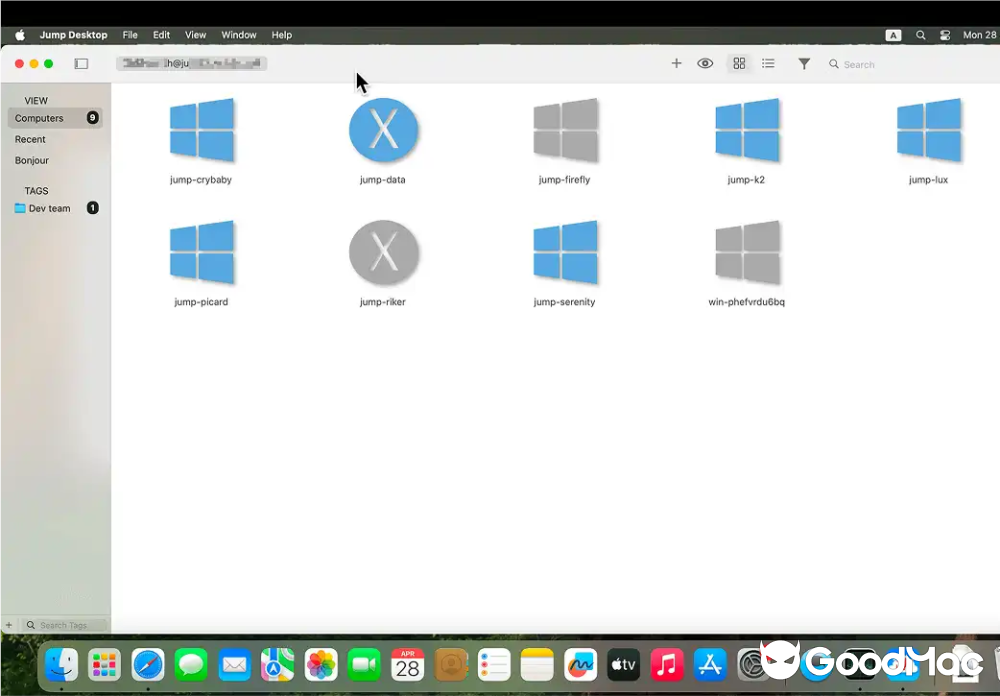The height and width of the screenshot is (696, 1000).
Task: Open Notes from the Dock
Action: coord(537,665)
